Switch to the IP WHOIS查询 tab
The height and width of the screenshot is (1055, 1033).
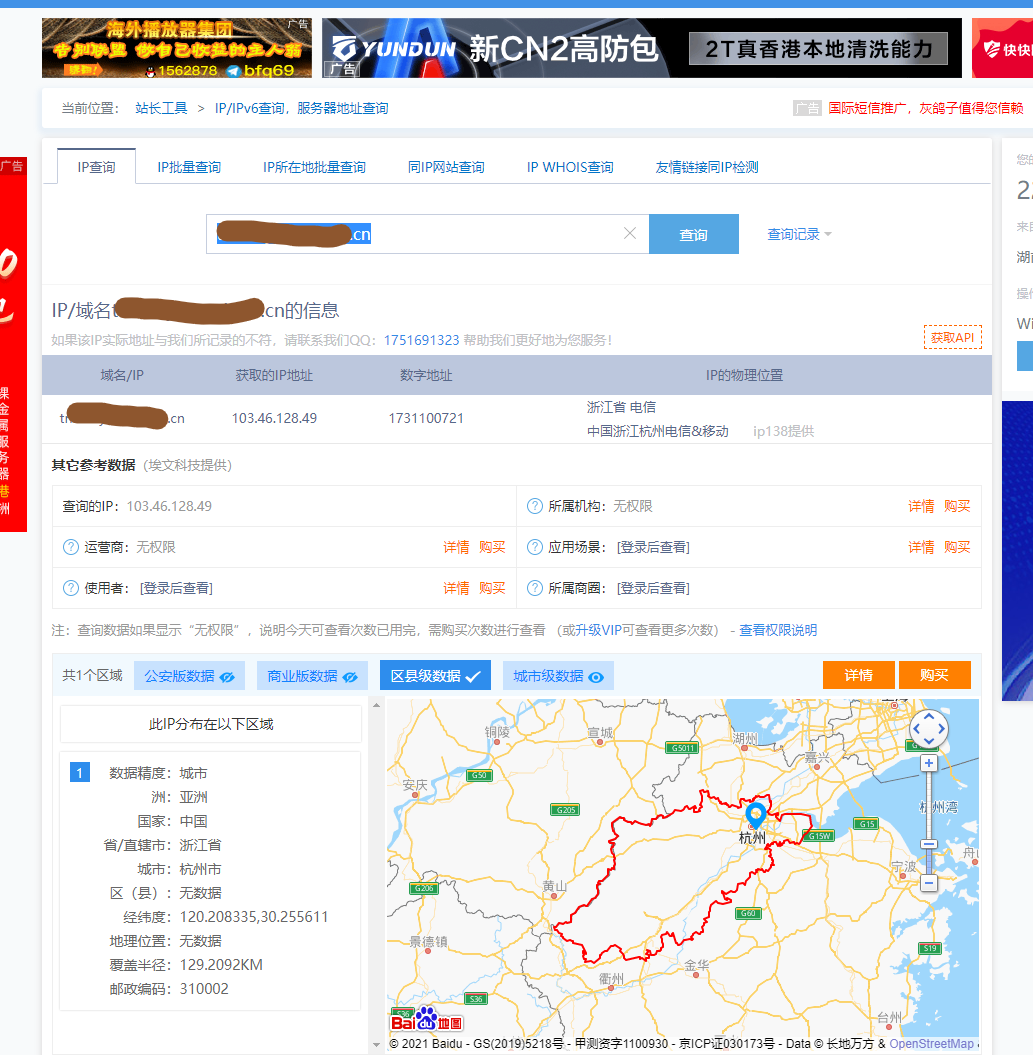(570, 168)
